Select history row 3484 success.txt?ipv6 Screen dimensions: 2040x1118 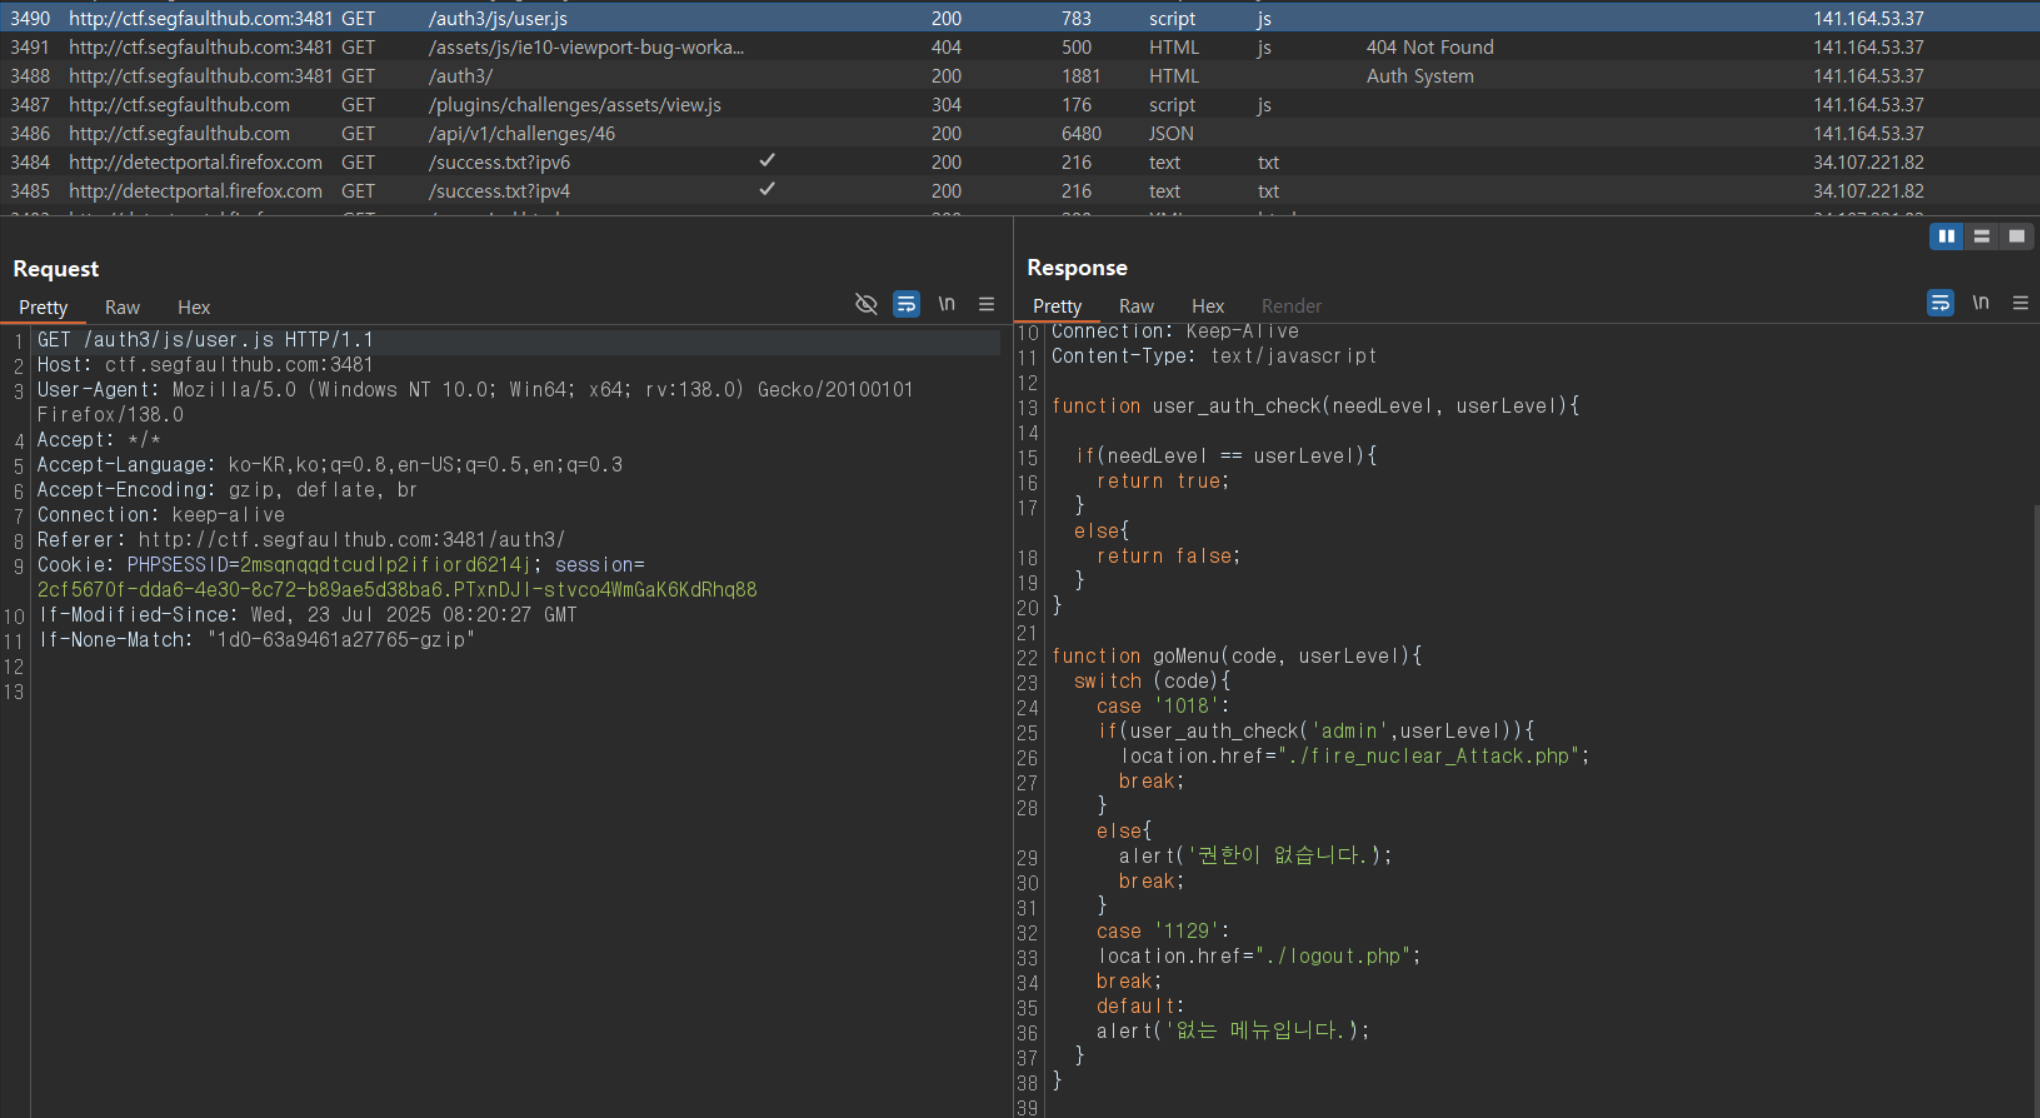point(1020,162)
